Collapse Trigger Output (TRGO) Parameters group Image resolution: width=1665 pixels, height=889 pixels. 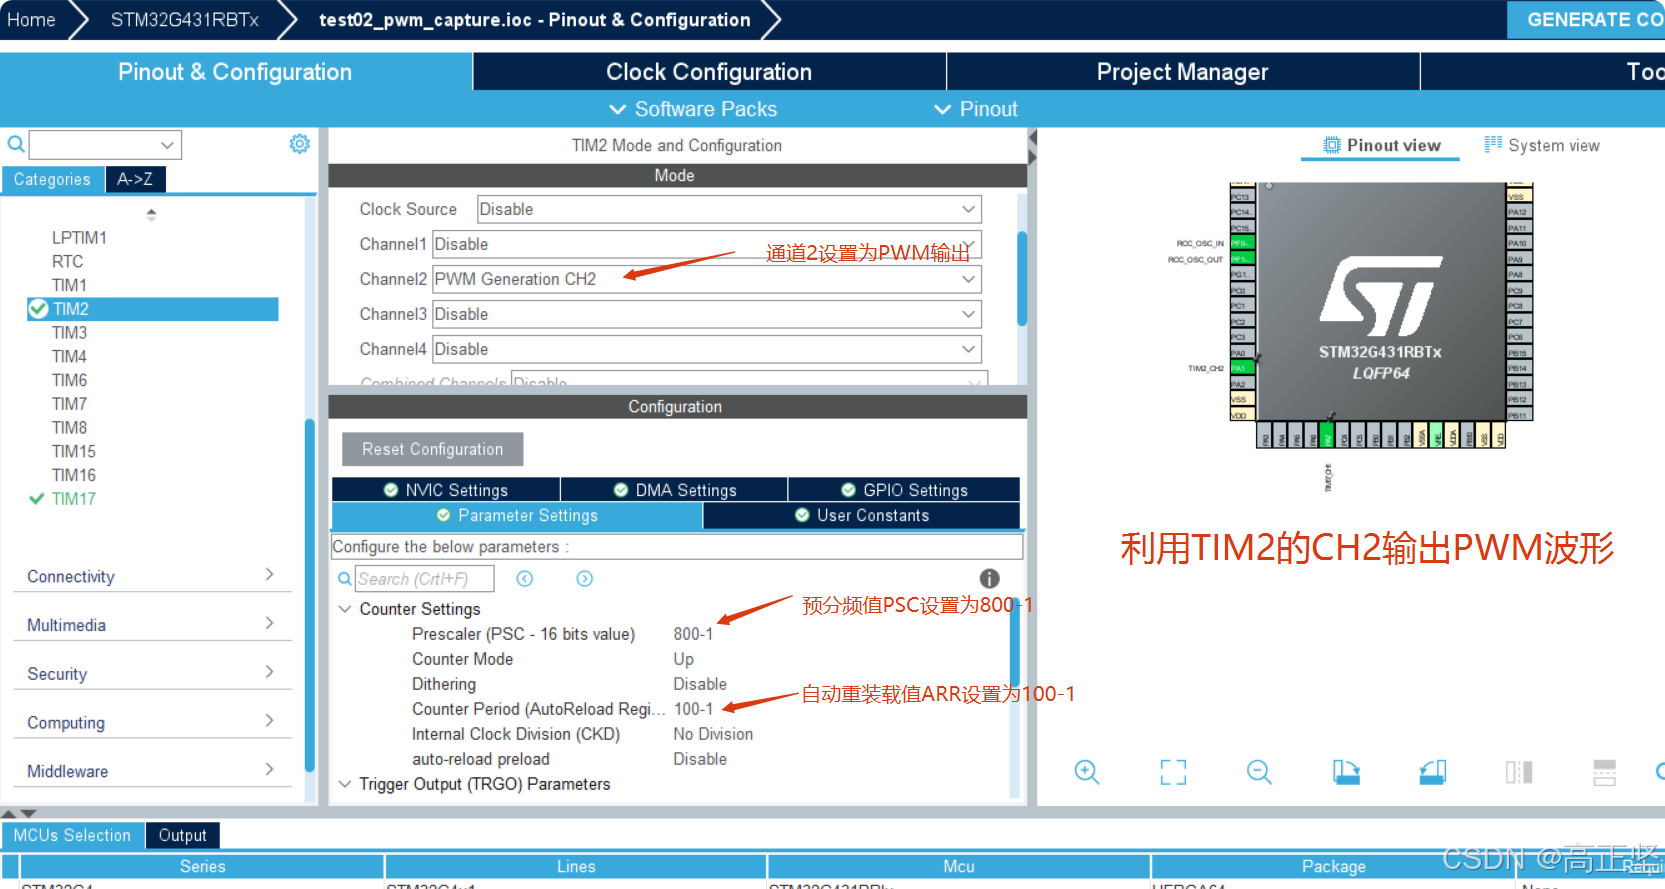[345, 784]
